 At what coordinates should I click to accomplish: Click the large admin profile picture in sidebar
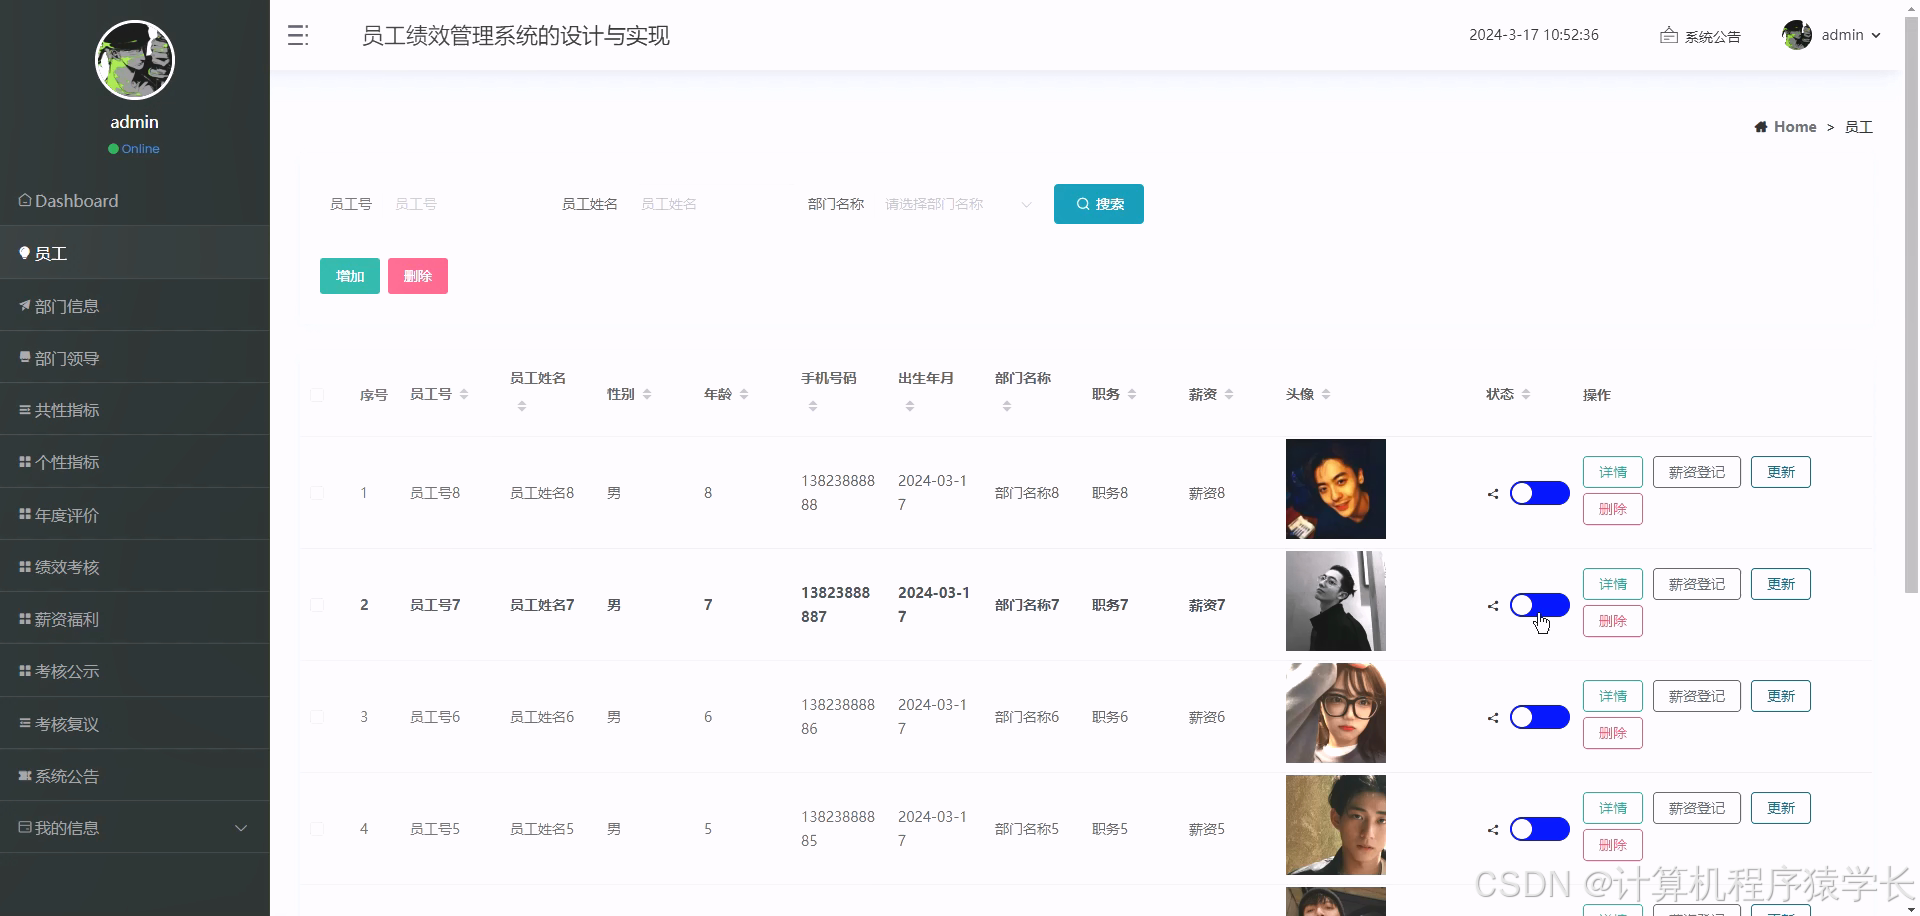coord(135,60)
